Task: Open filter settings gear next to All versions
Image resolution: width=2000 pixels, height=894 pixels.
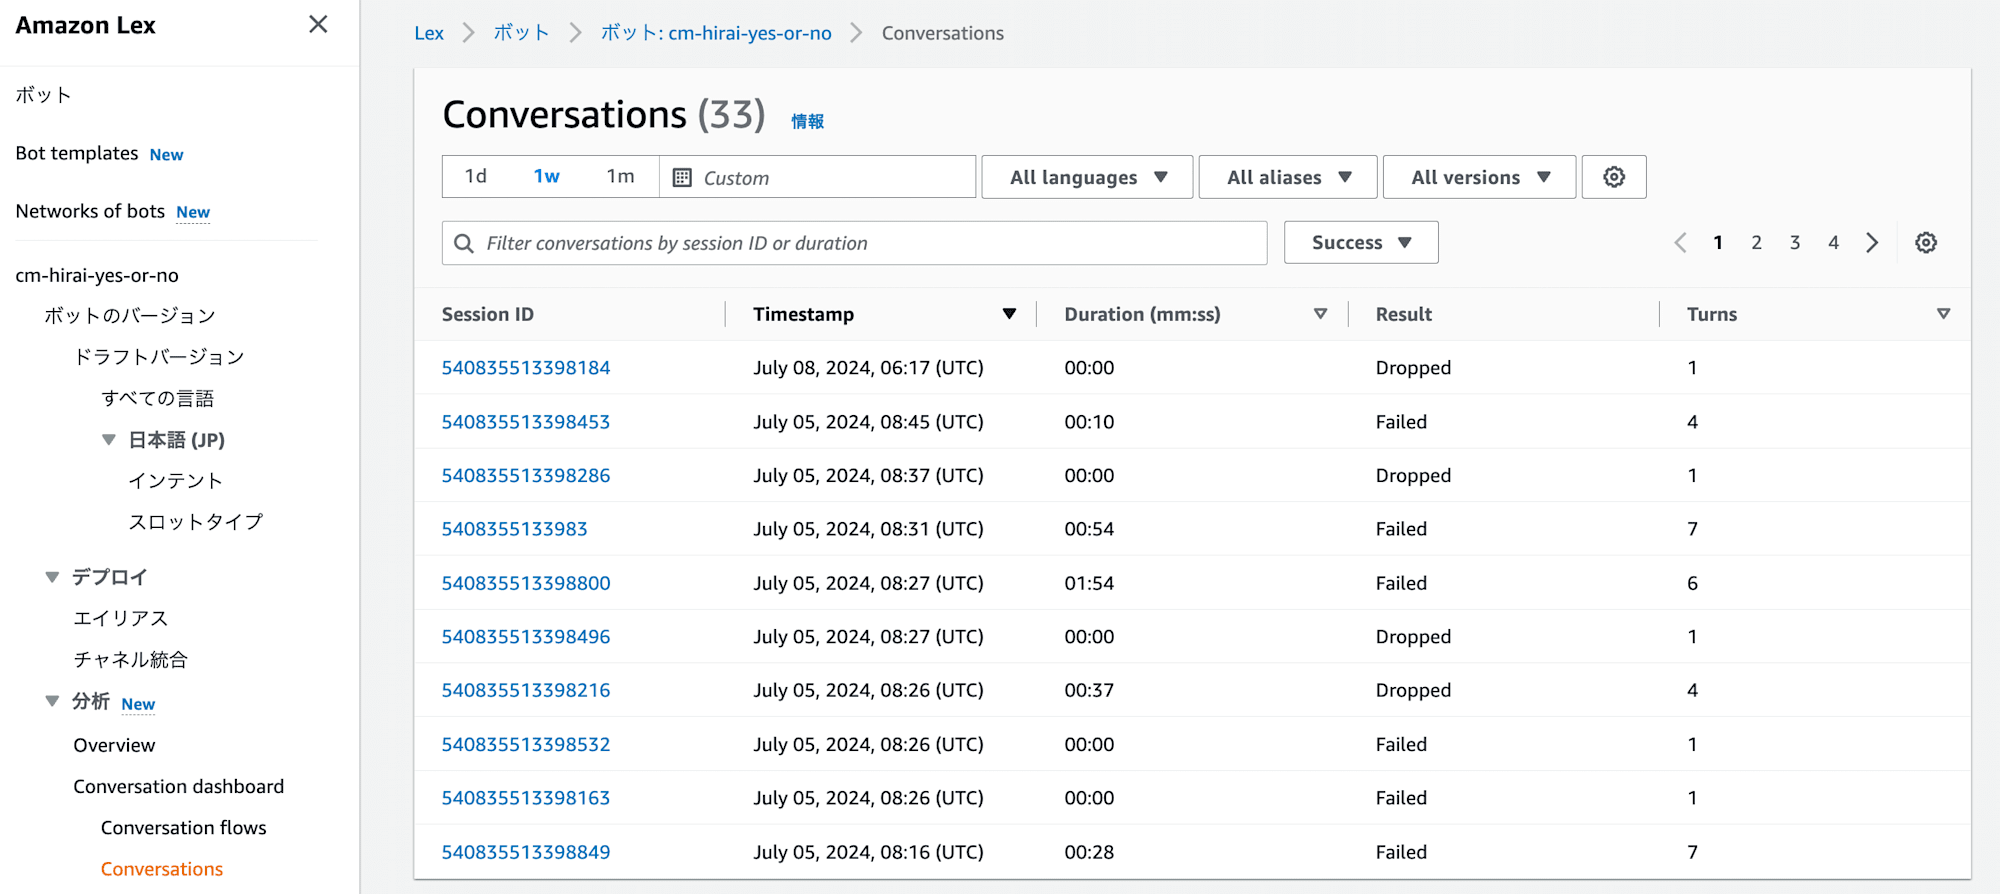Action: coord(1614,177)
